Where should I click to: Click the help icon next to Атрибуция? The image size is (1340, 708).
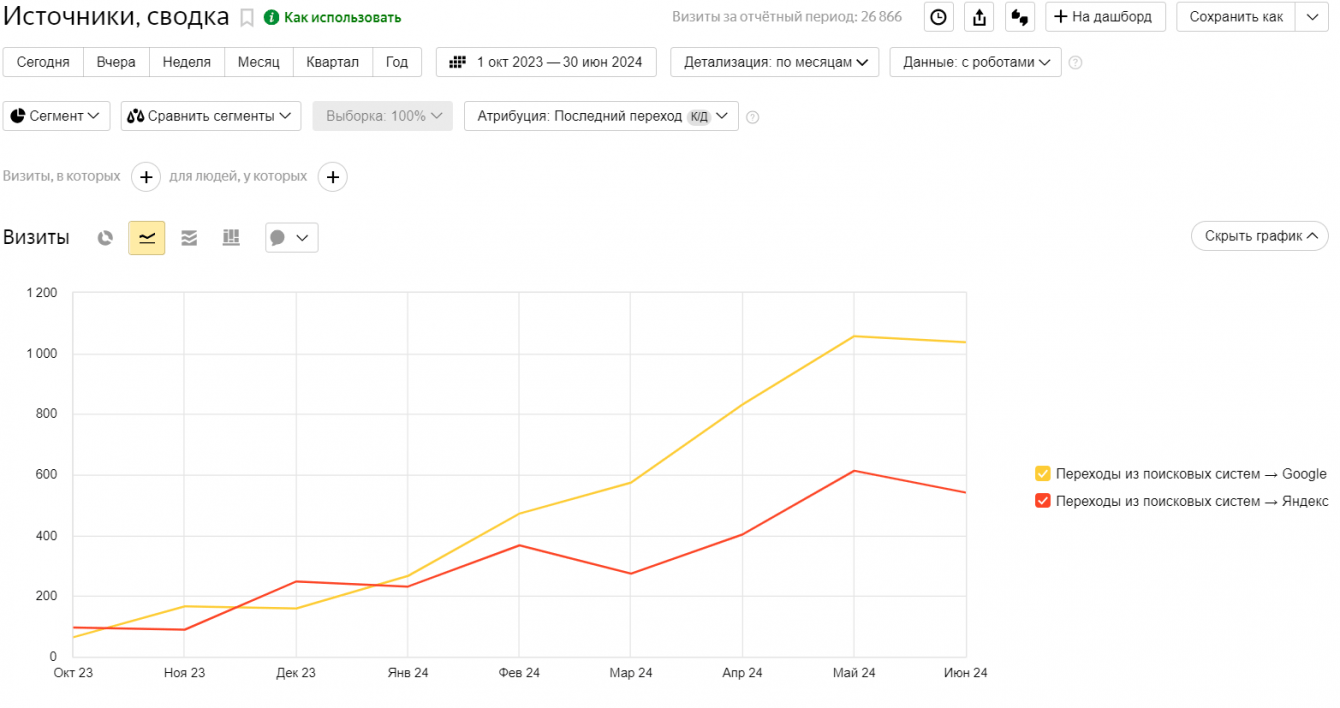tap(753, 117)
